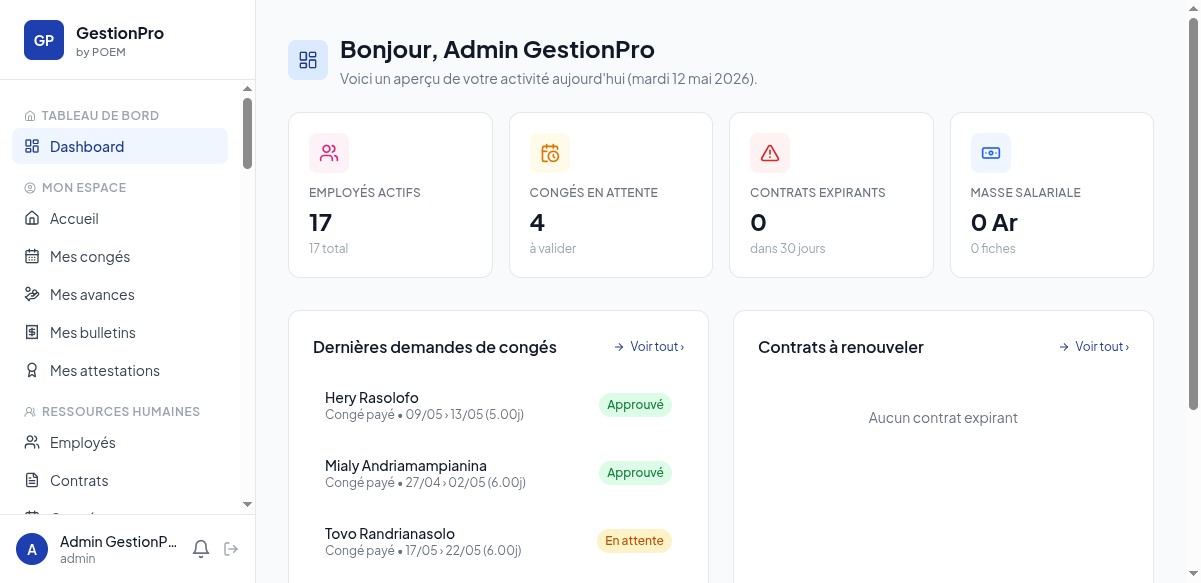Click the Dernières demandes de congés heading
The image size is (1201, 583).
[x=435, y=347]
